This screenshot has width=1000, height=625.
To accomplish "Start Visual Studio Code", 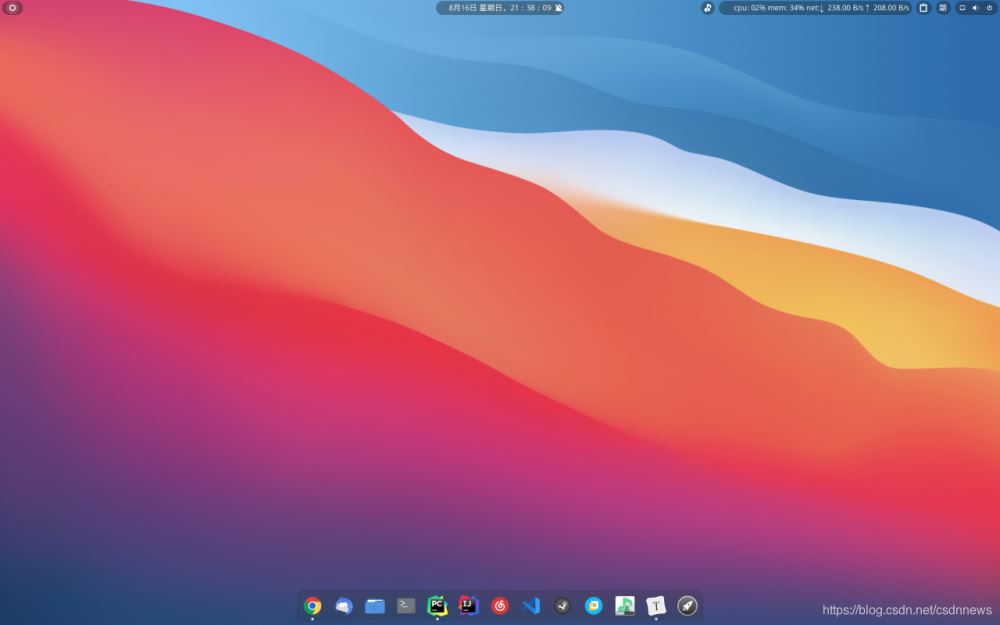I will click(530, 605).
